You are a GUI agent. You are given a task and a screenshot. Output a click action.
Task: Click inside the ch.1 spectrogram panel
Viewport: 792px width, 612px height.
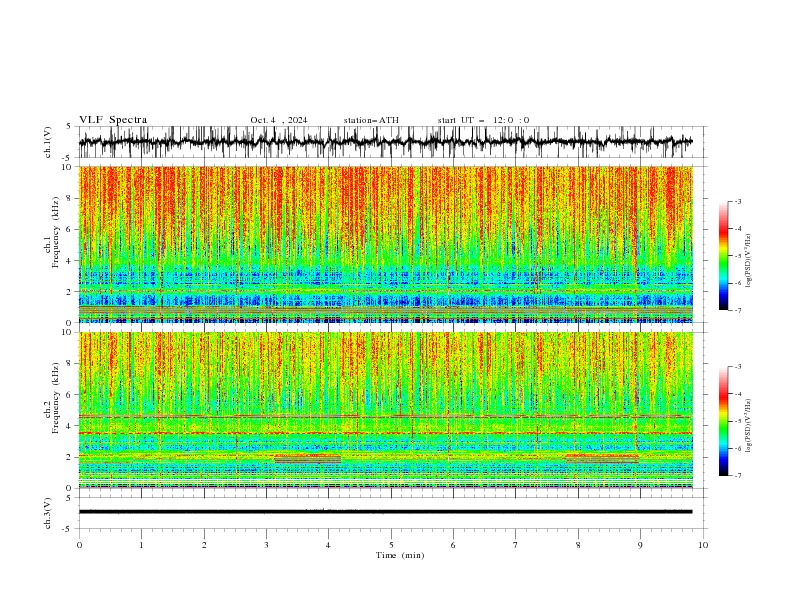[x=386, y=244]
